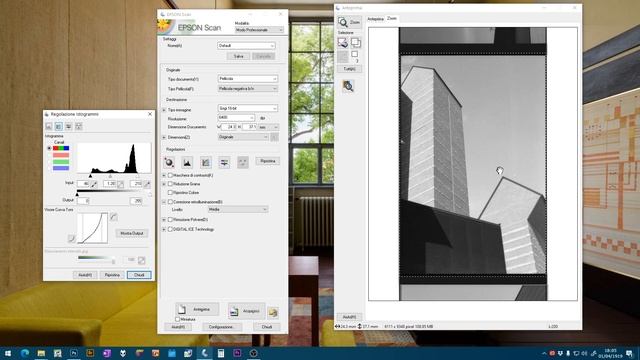Click Chiudi in Regolazione Istogramma
The width and height of the screenshot is (640, 360).
(x=139, y=275)
